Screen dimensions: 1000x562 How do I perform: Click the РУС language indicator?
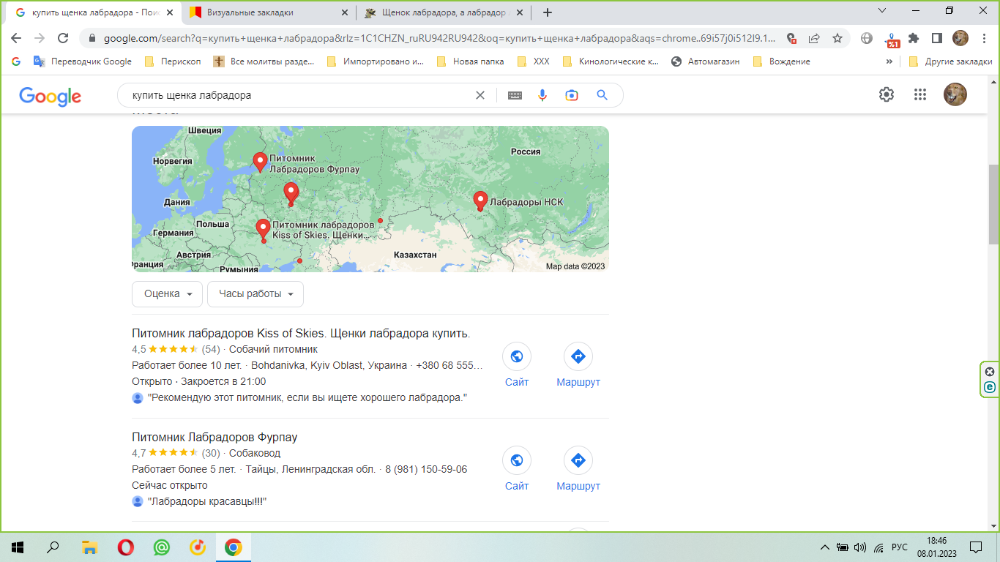(899, 547)
